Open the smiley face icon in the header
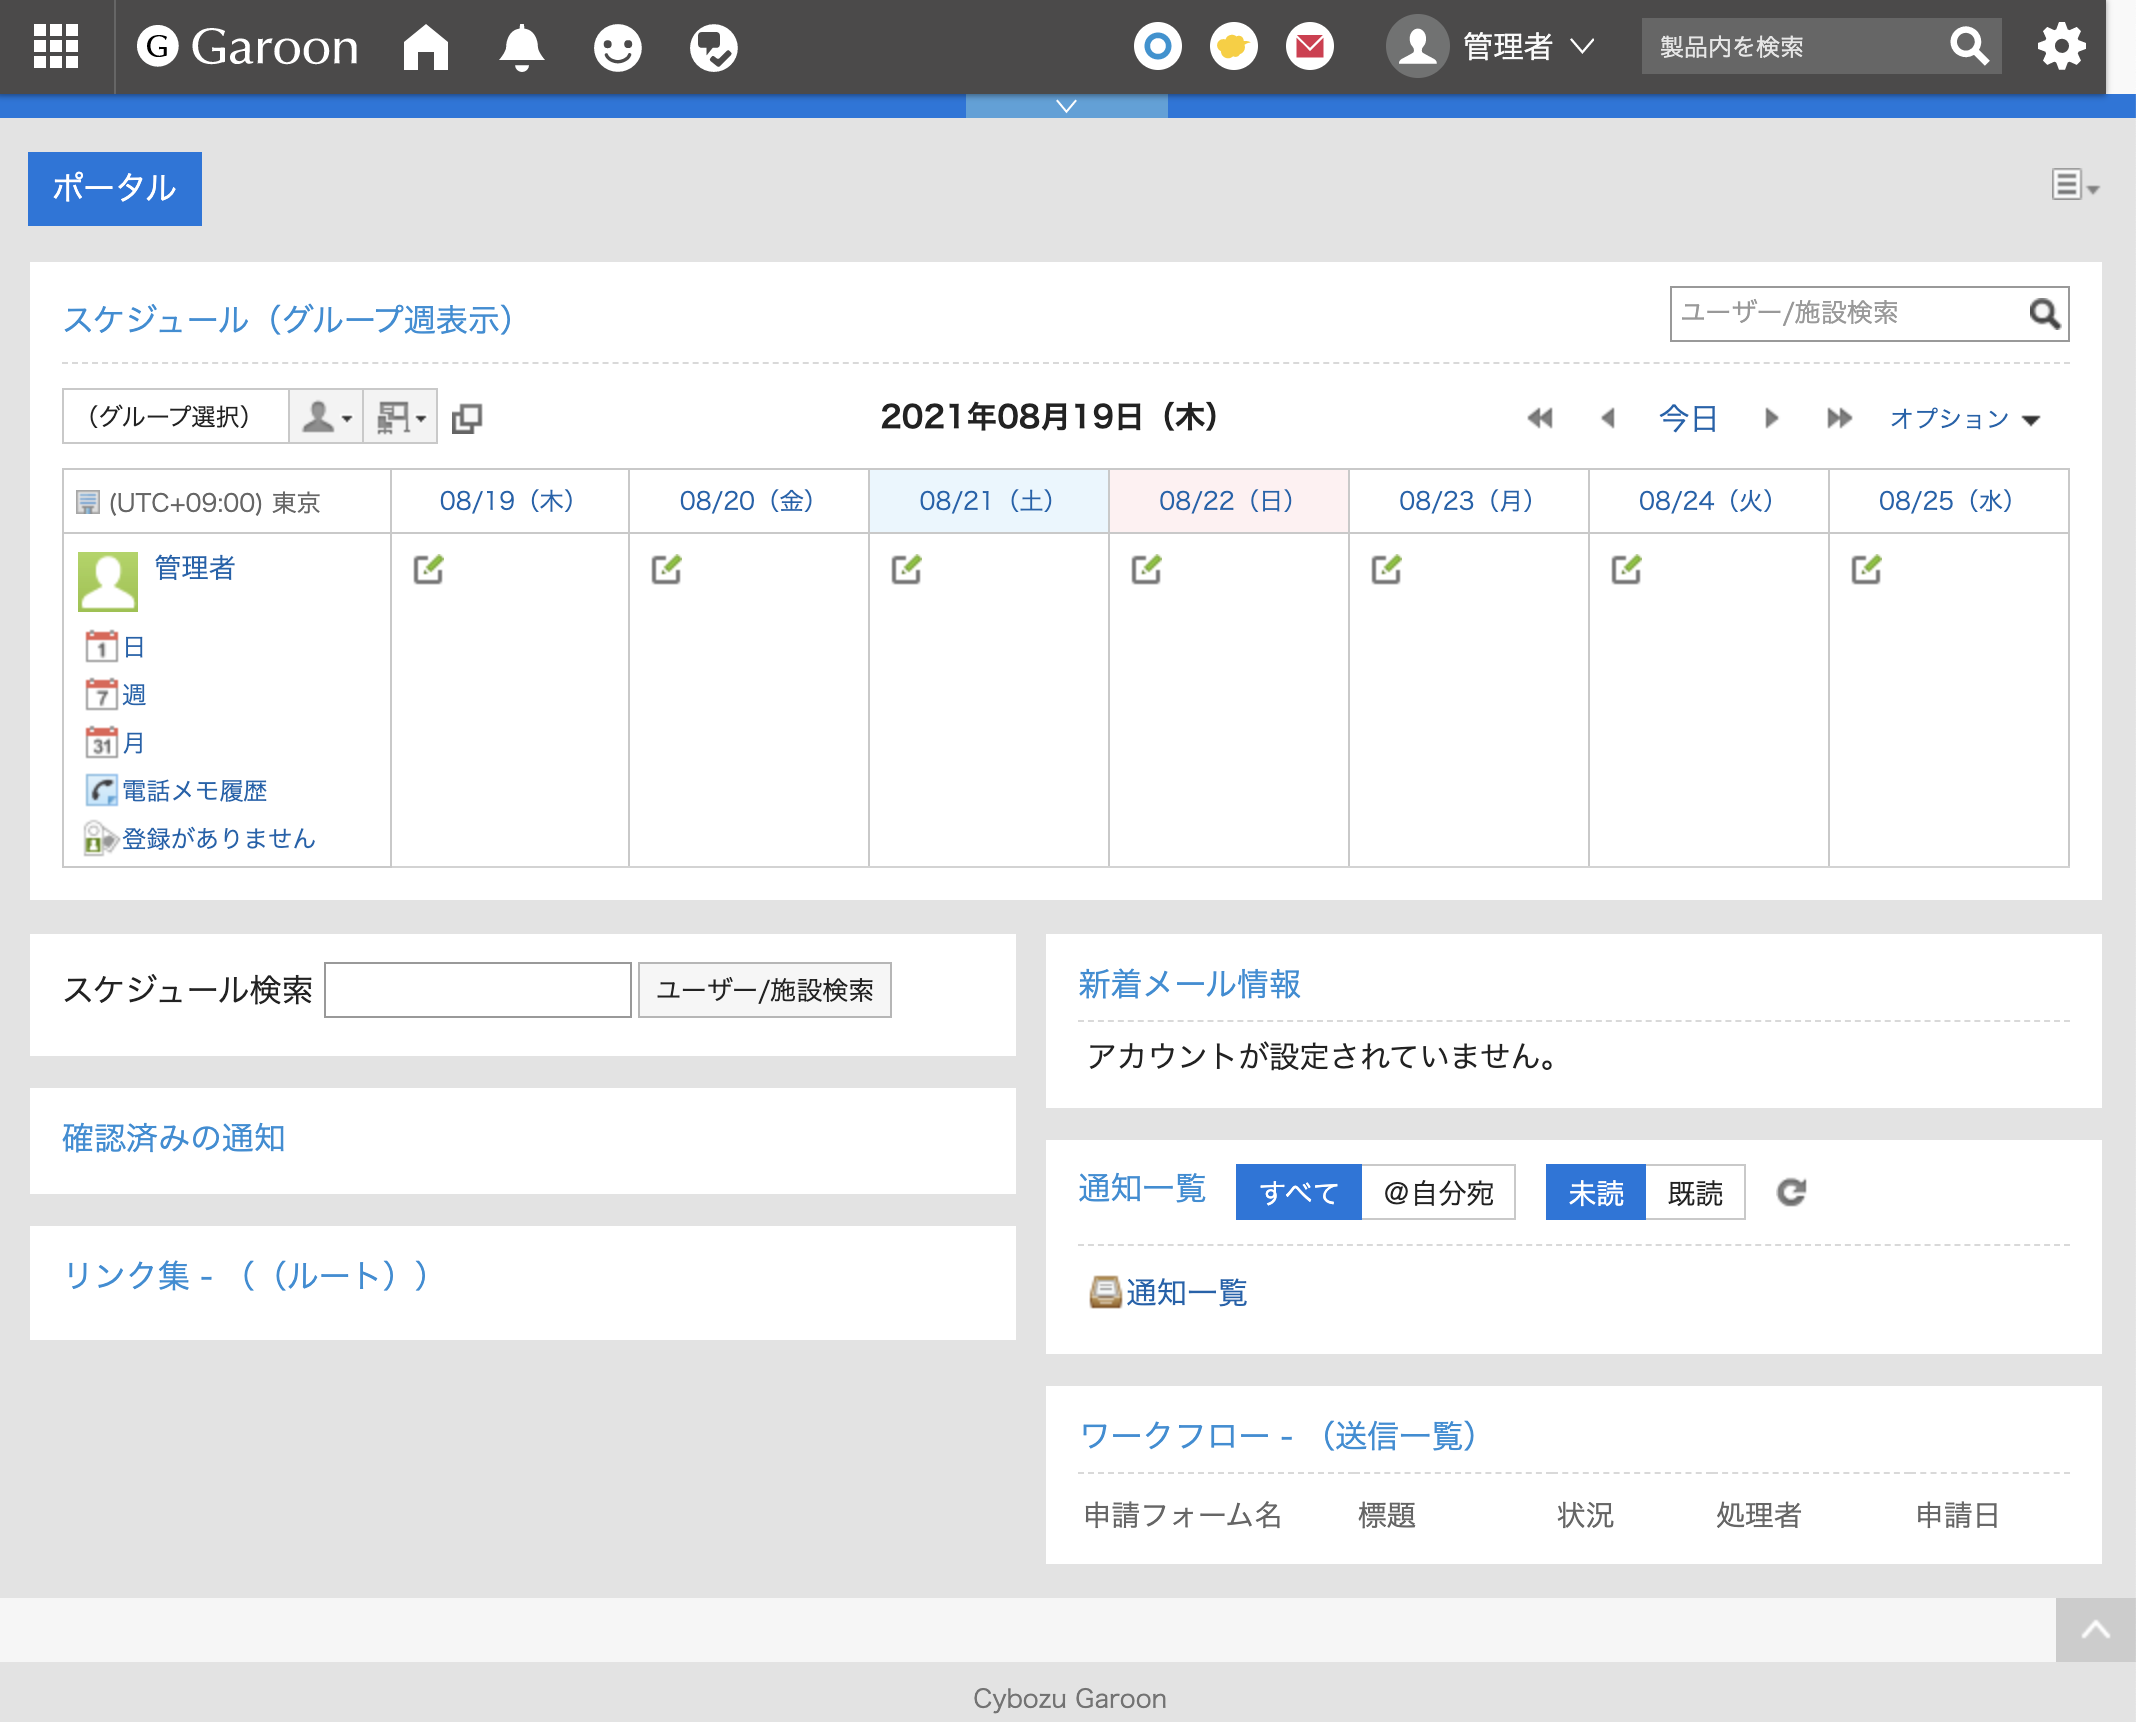2136x1722 pixels. (x=617, y=47)
